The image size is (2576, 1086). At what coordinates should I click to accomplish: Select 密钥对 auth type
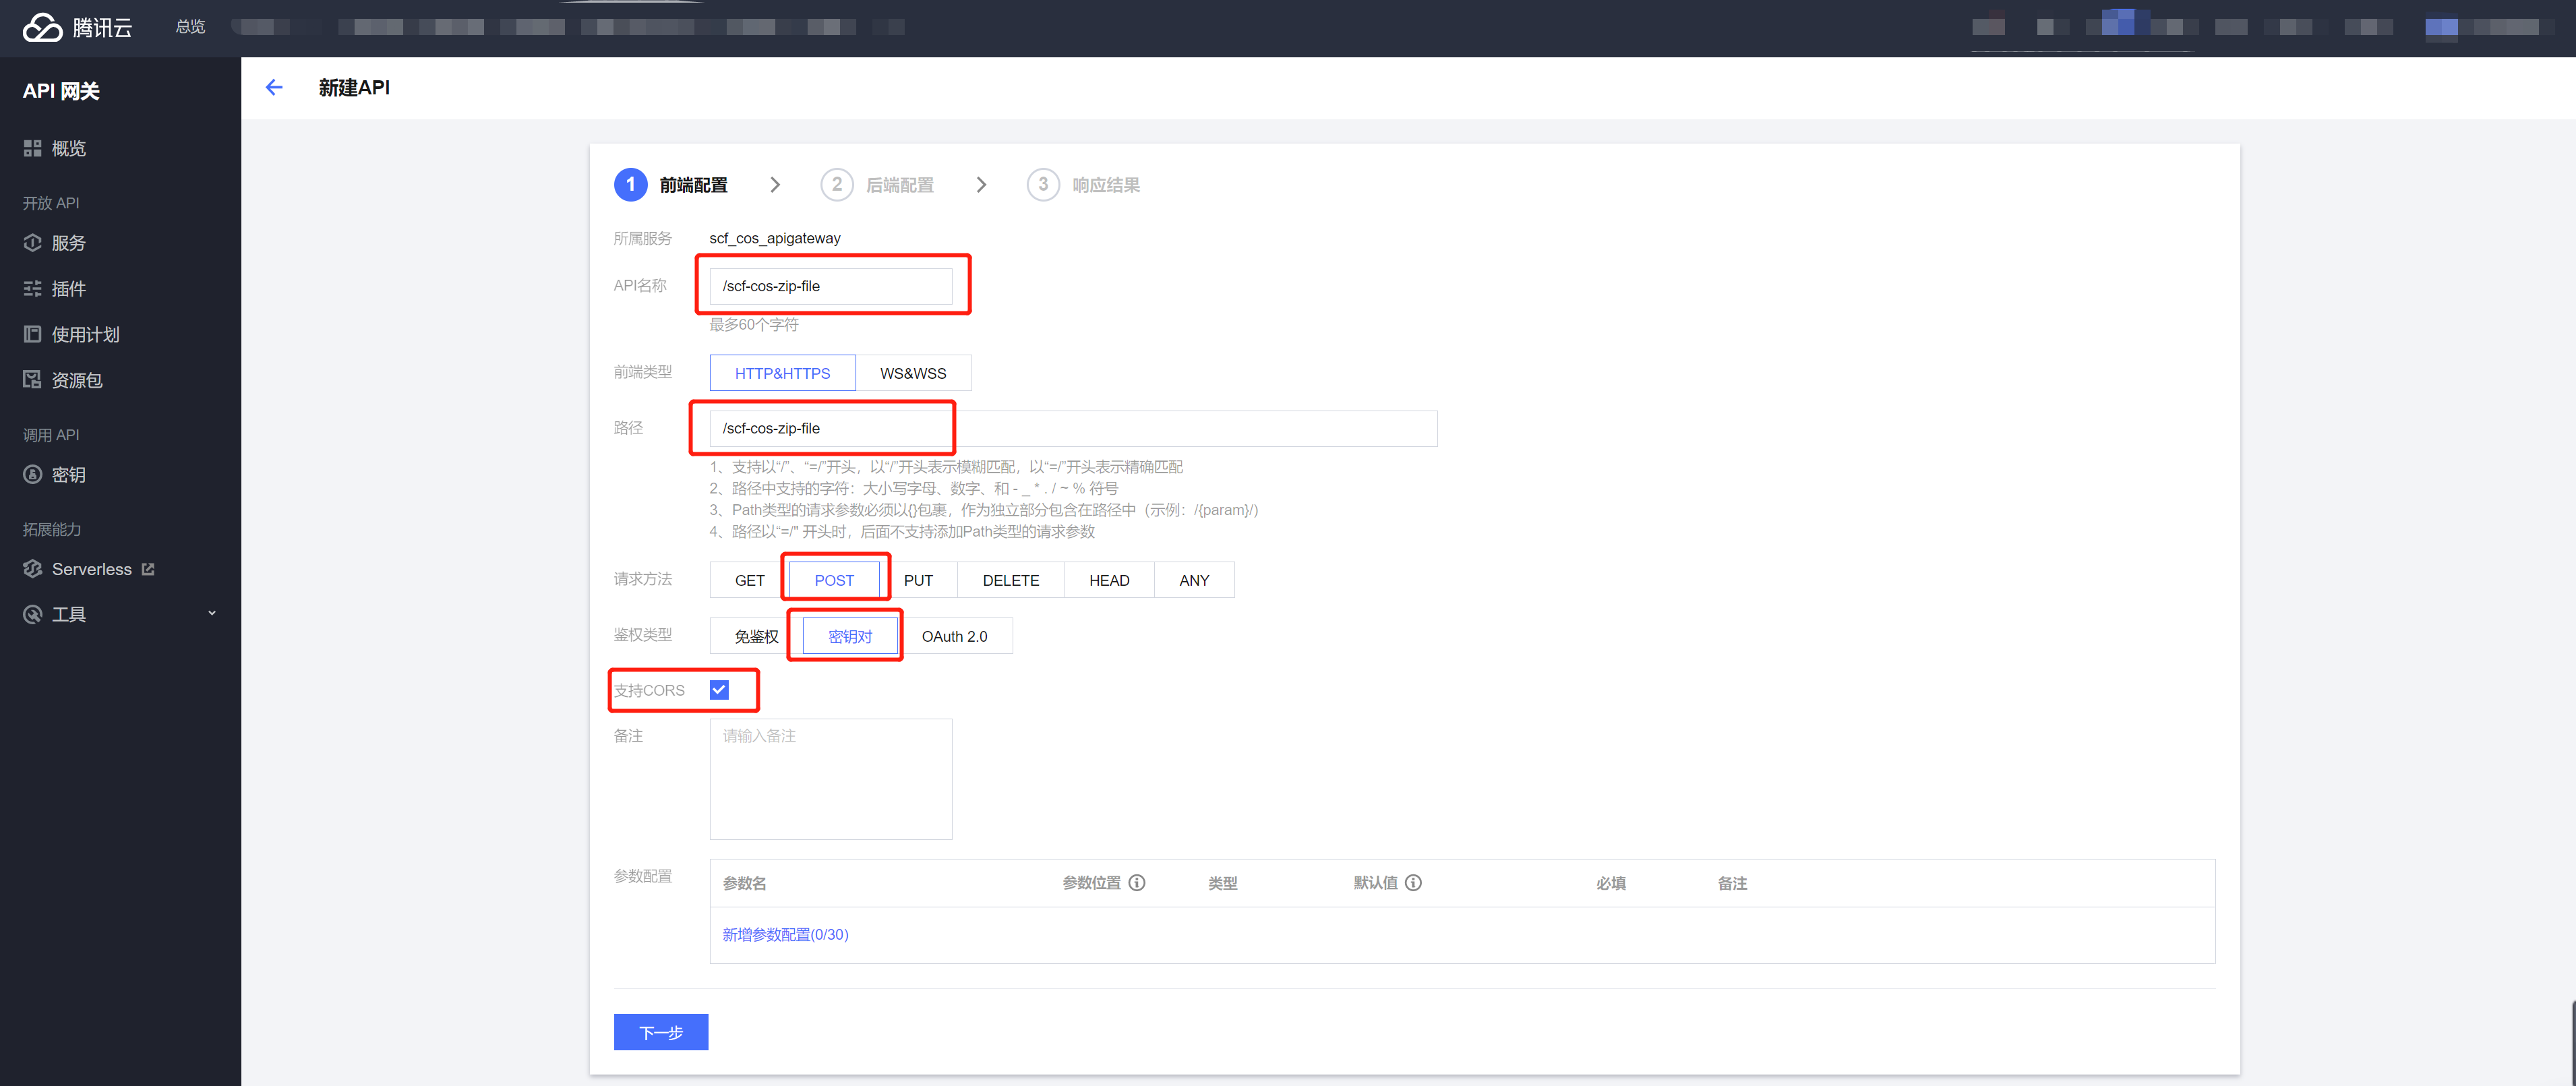(850, 636)
